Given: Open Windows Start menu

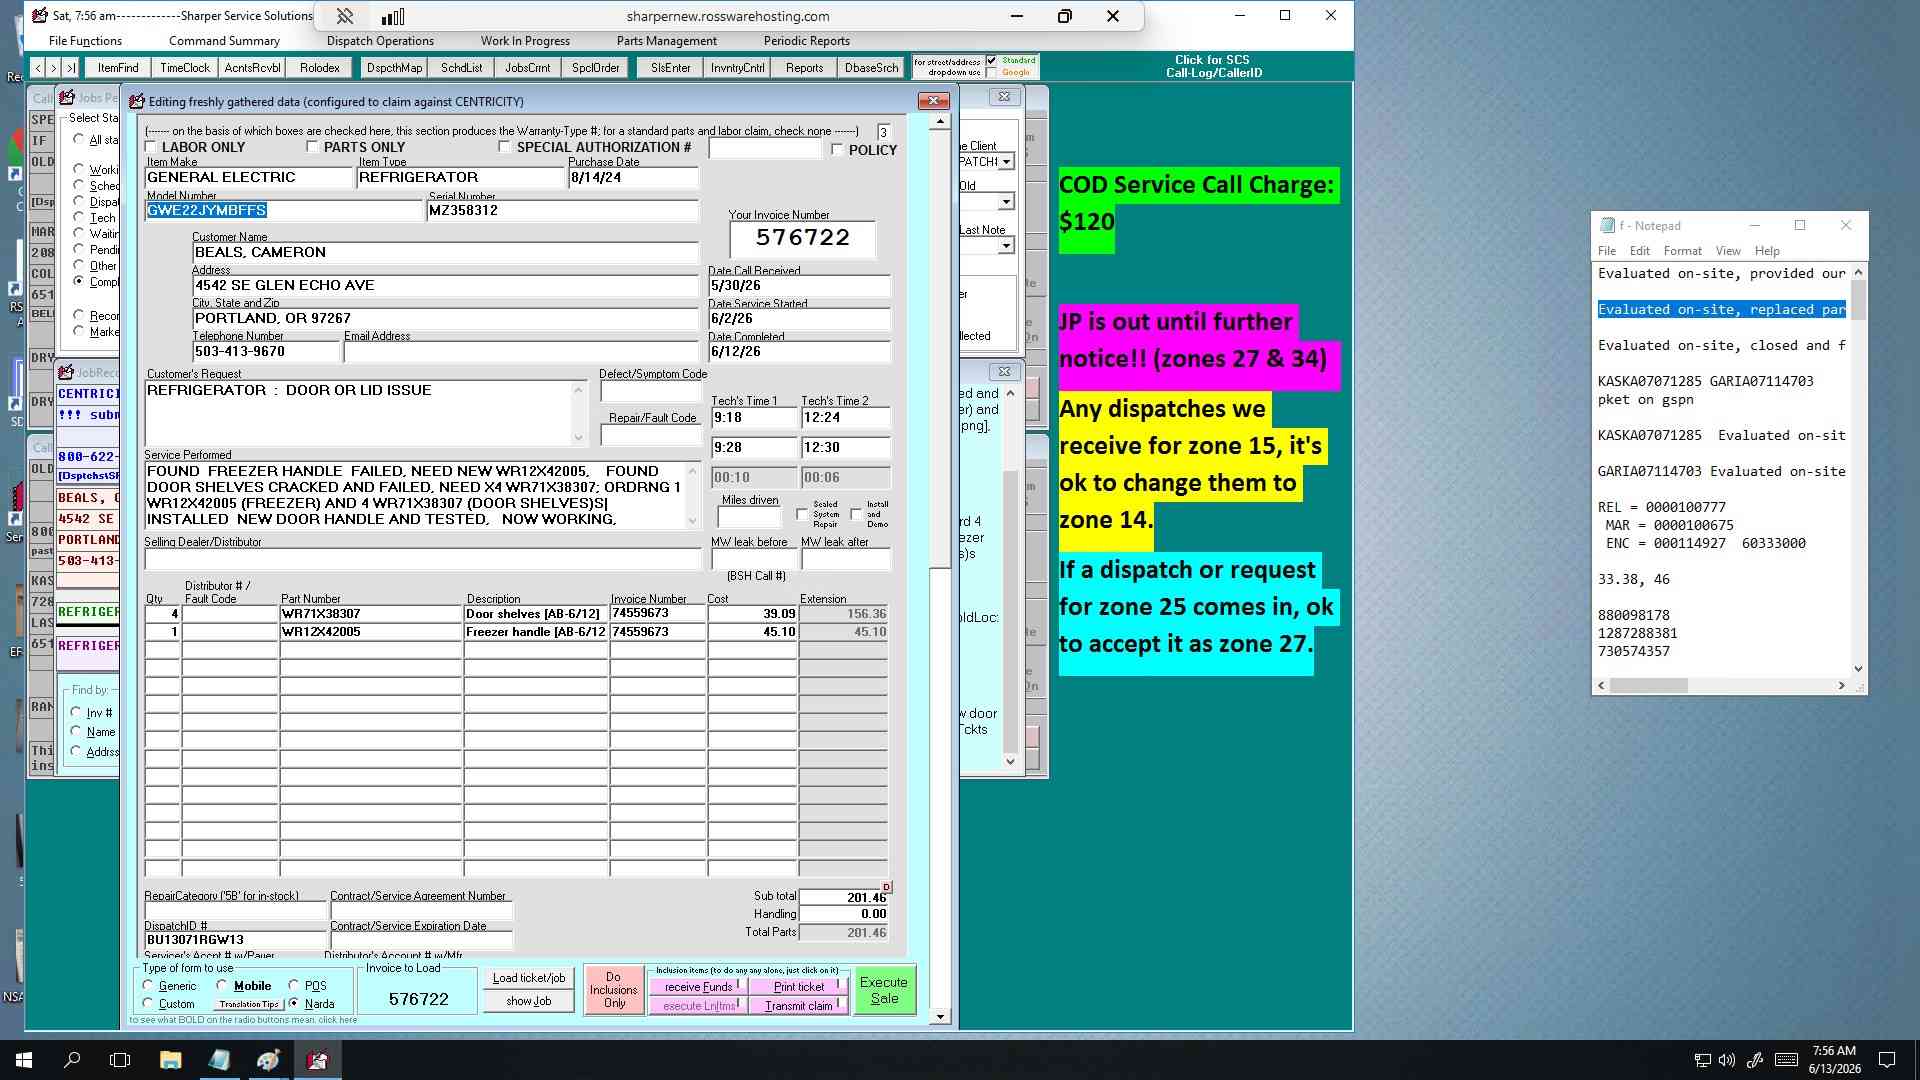Looking at the screenshot, I should (24, 1060).
